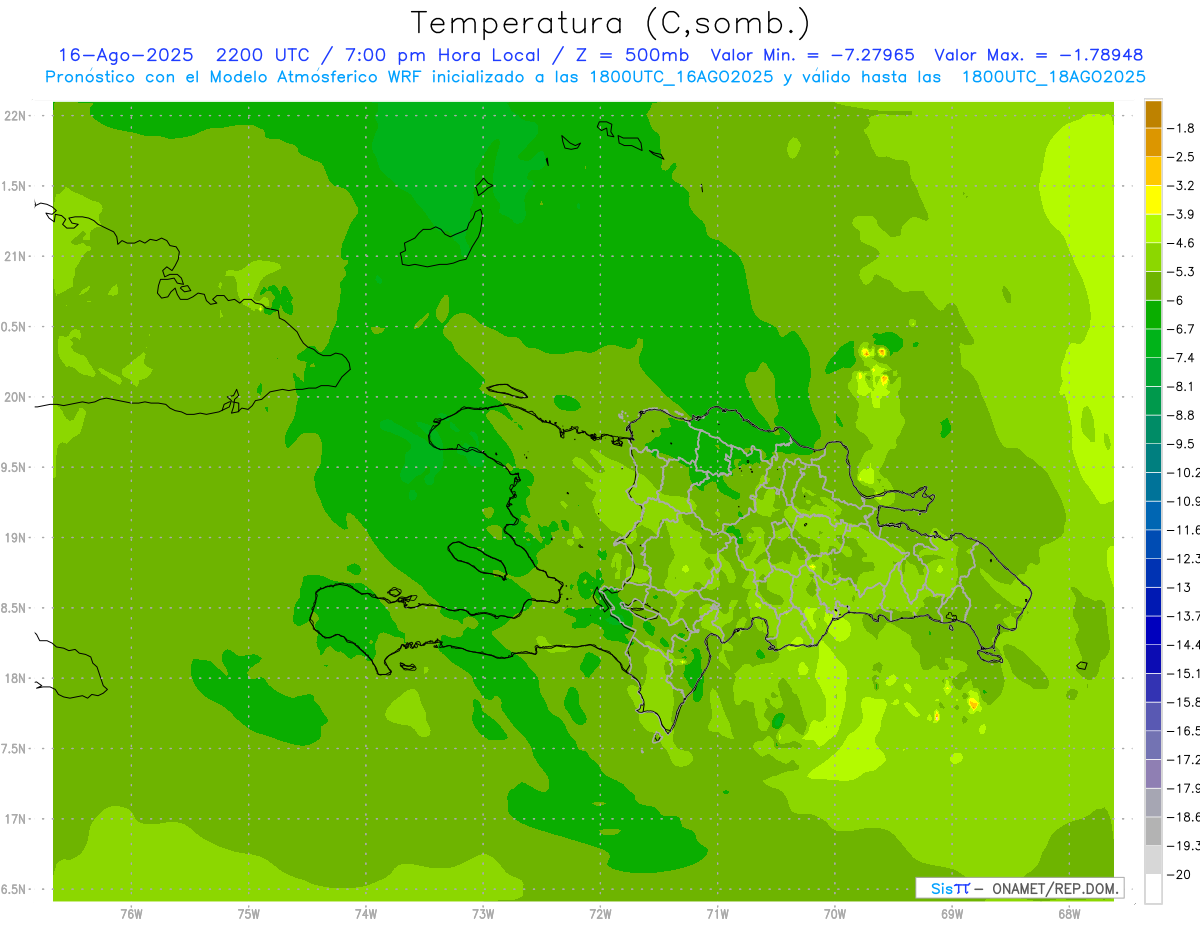Click the '70W' longitude axis label

(x=835, y=913)
